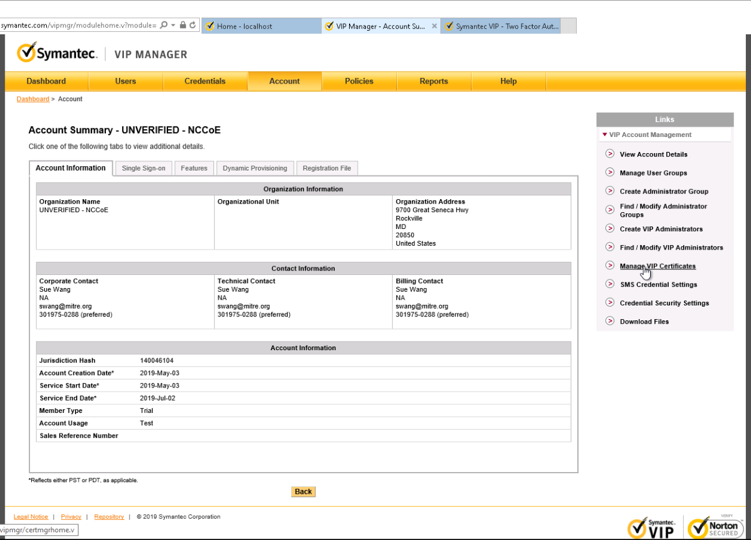Go to the Policies menu
The image size is (751, 540).
[x=359, y=81]
